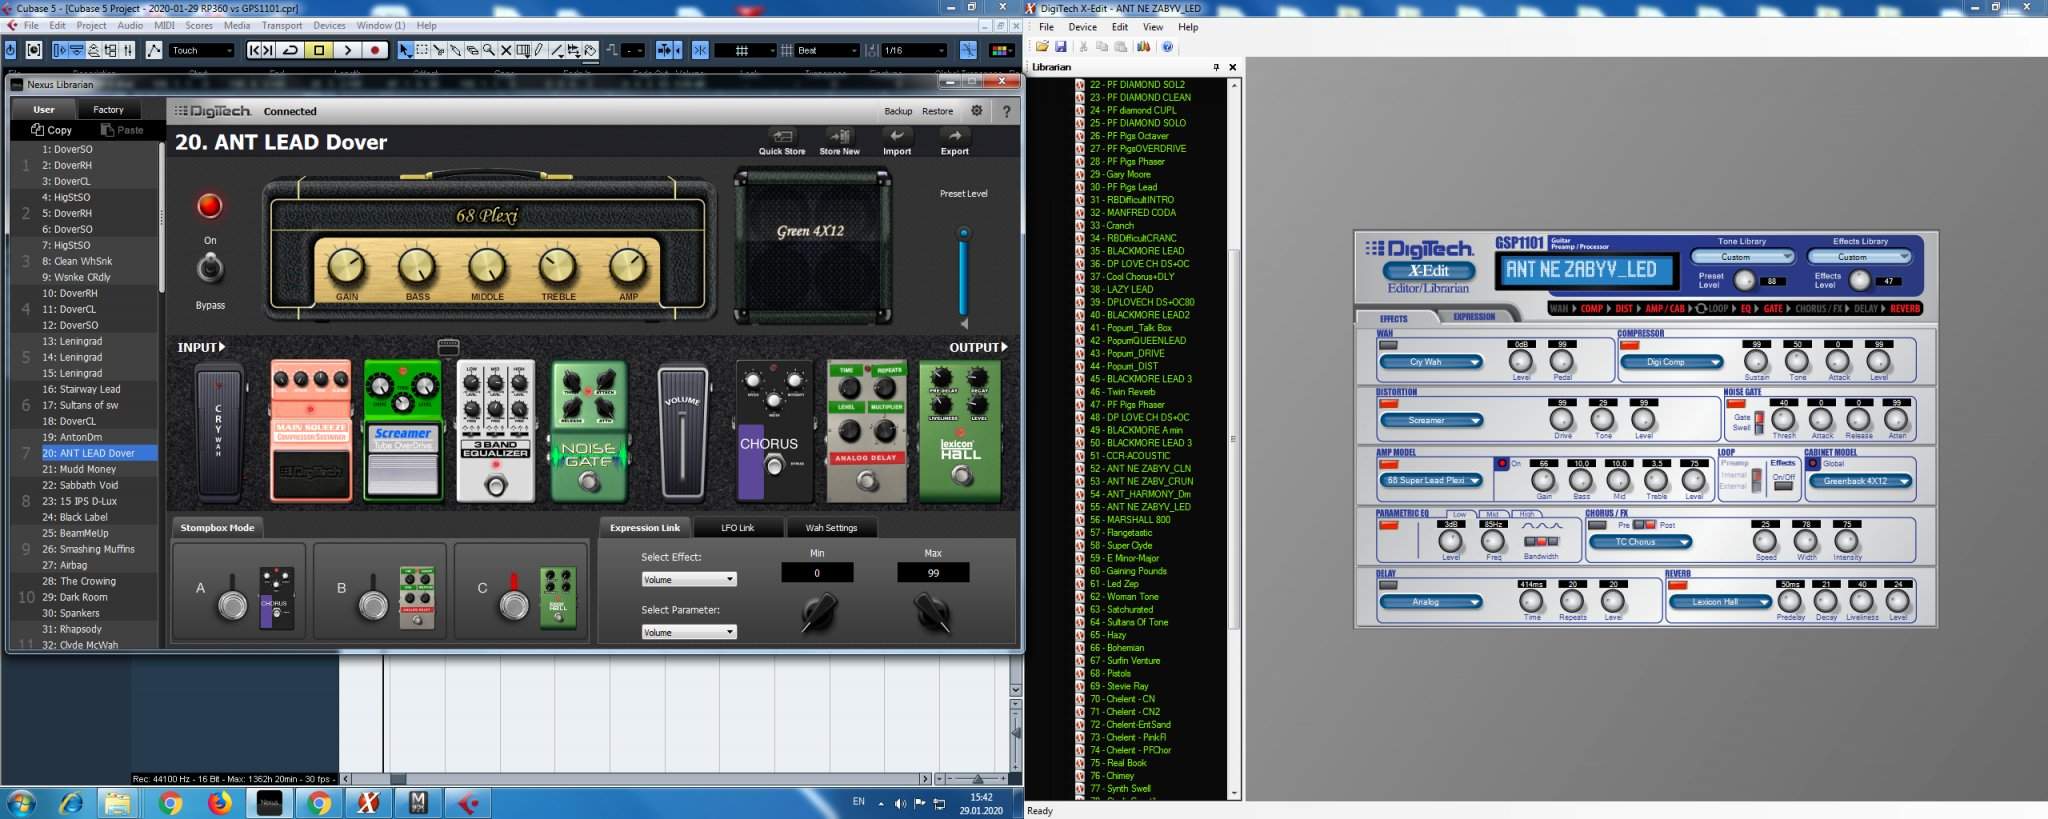Image resolution: width=2048 pixels, height=819 pixels.
Task: Toggle the amp Bypass switch
Action: [x=210, y=268]
